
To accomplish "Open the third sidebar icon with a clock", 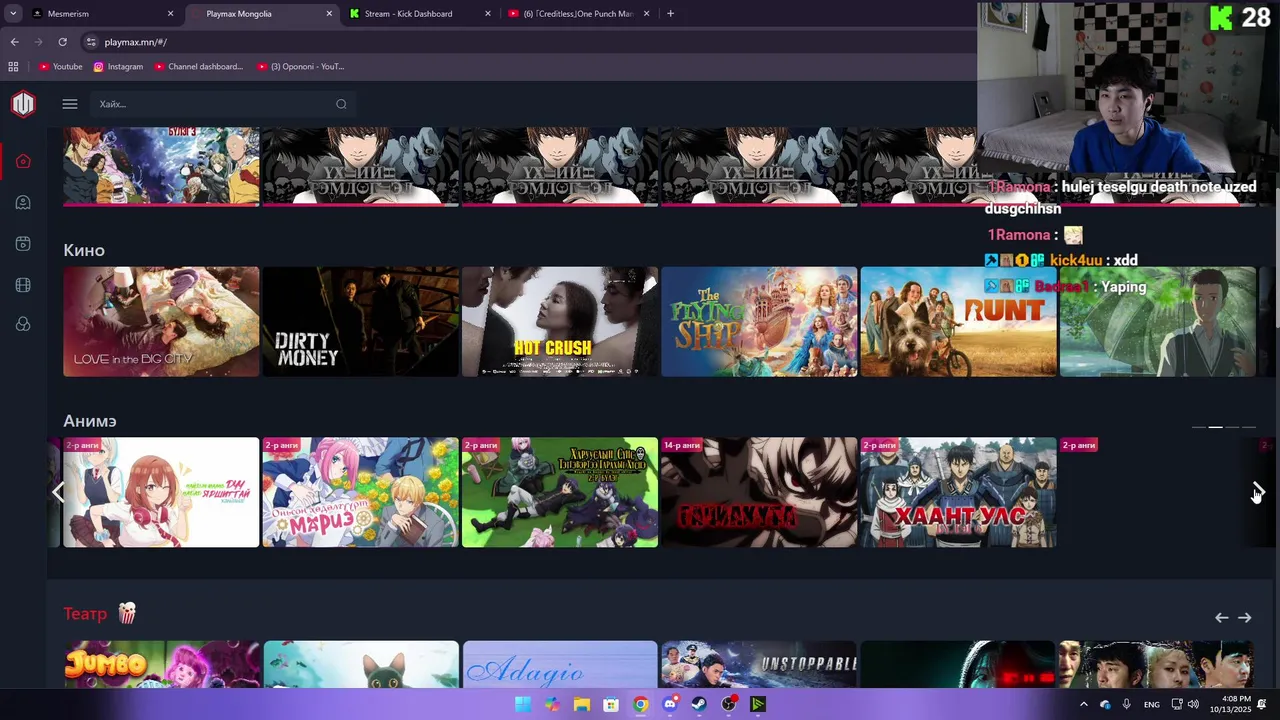I will coord(23,244).
